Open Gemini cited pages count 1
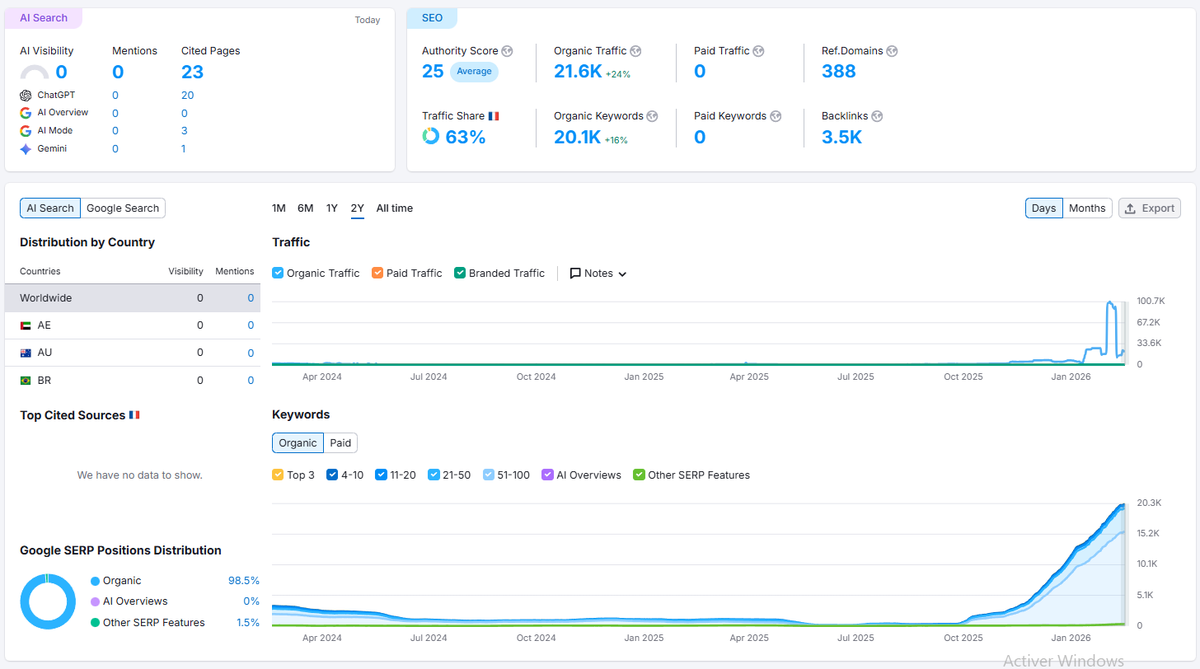This screenshot has height=669, width=1200. 184,149
